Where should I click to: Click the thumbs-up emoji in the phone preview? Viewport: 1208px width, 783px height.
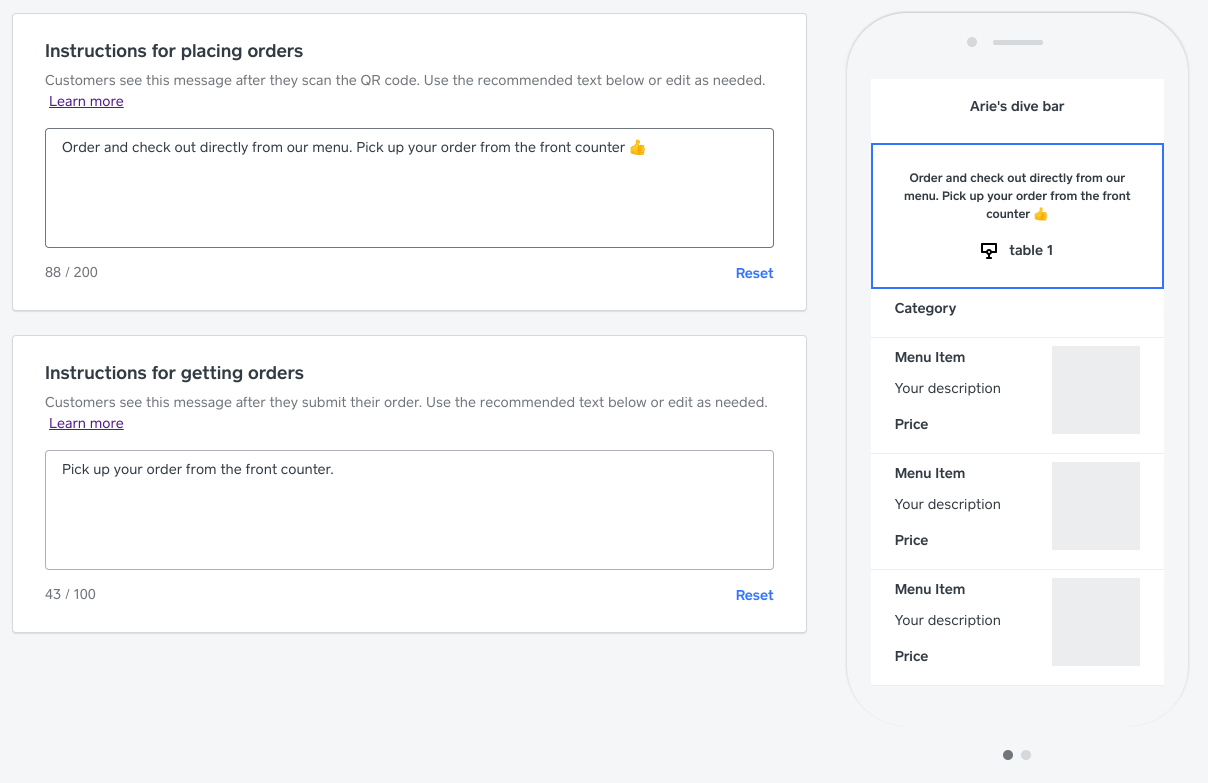(x=1041, y=214)
